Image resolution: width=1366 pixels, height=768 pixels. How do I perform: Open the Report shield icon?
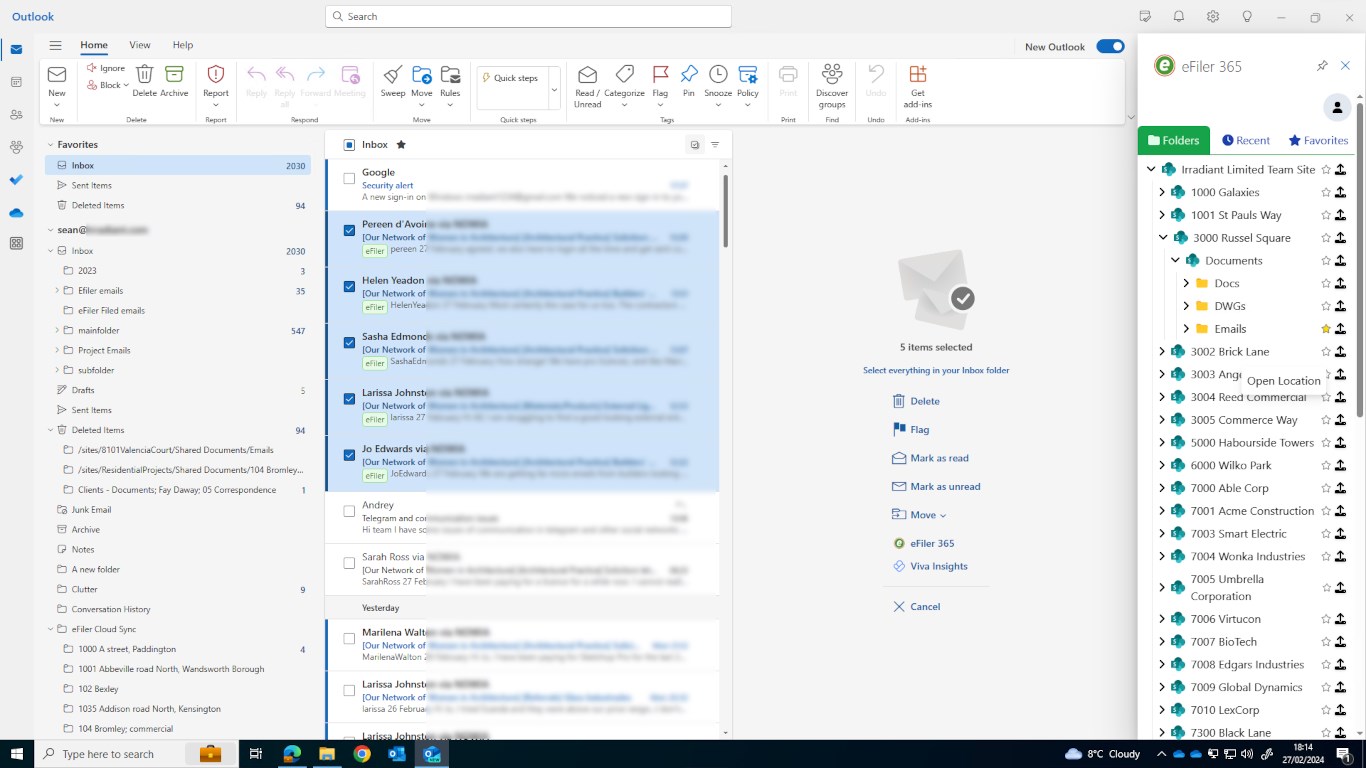216,75
